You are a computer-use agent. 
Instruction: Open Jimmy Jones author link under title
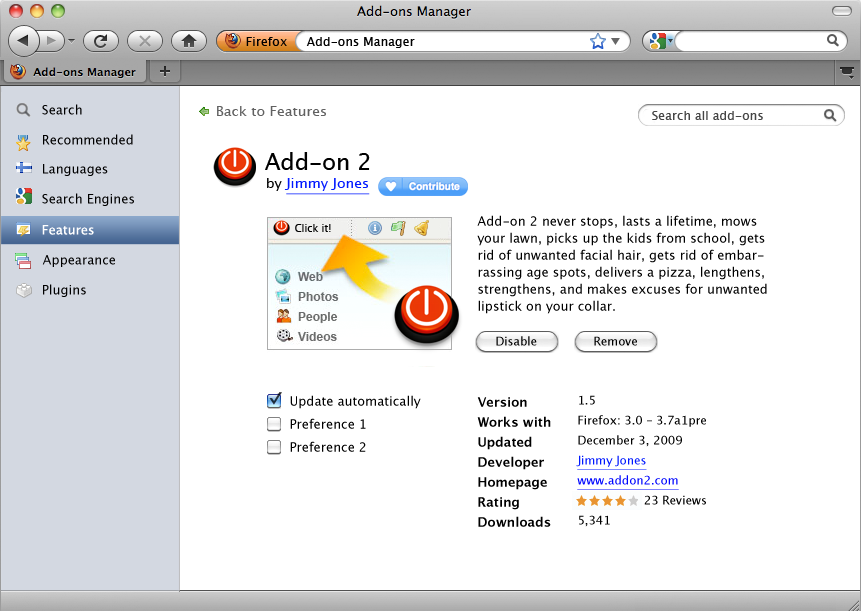click(327, 184)
